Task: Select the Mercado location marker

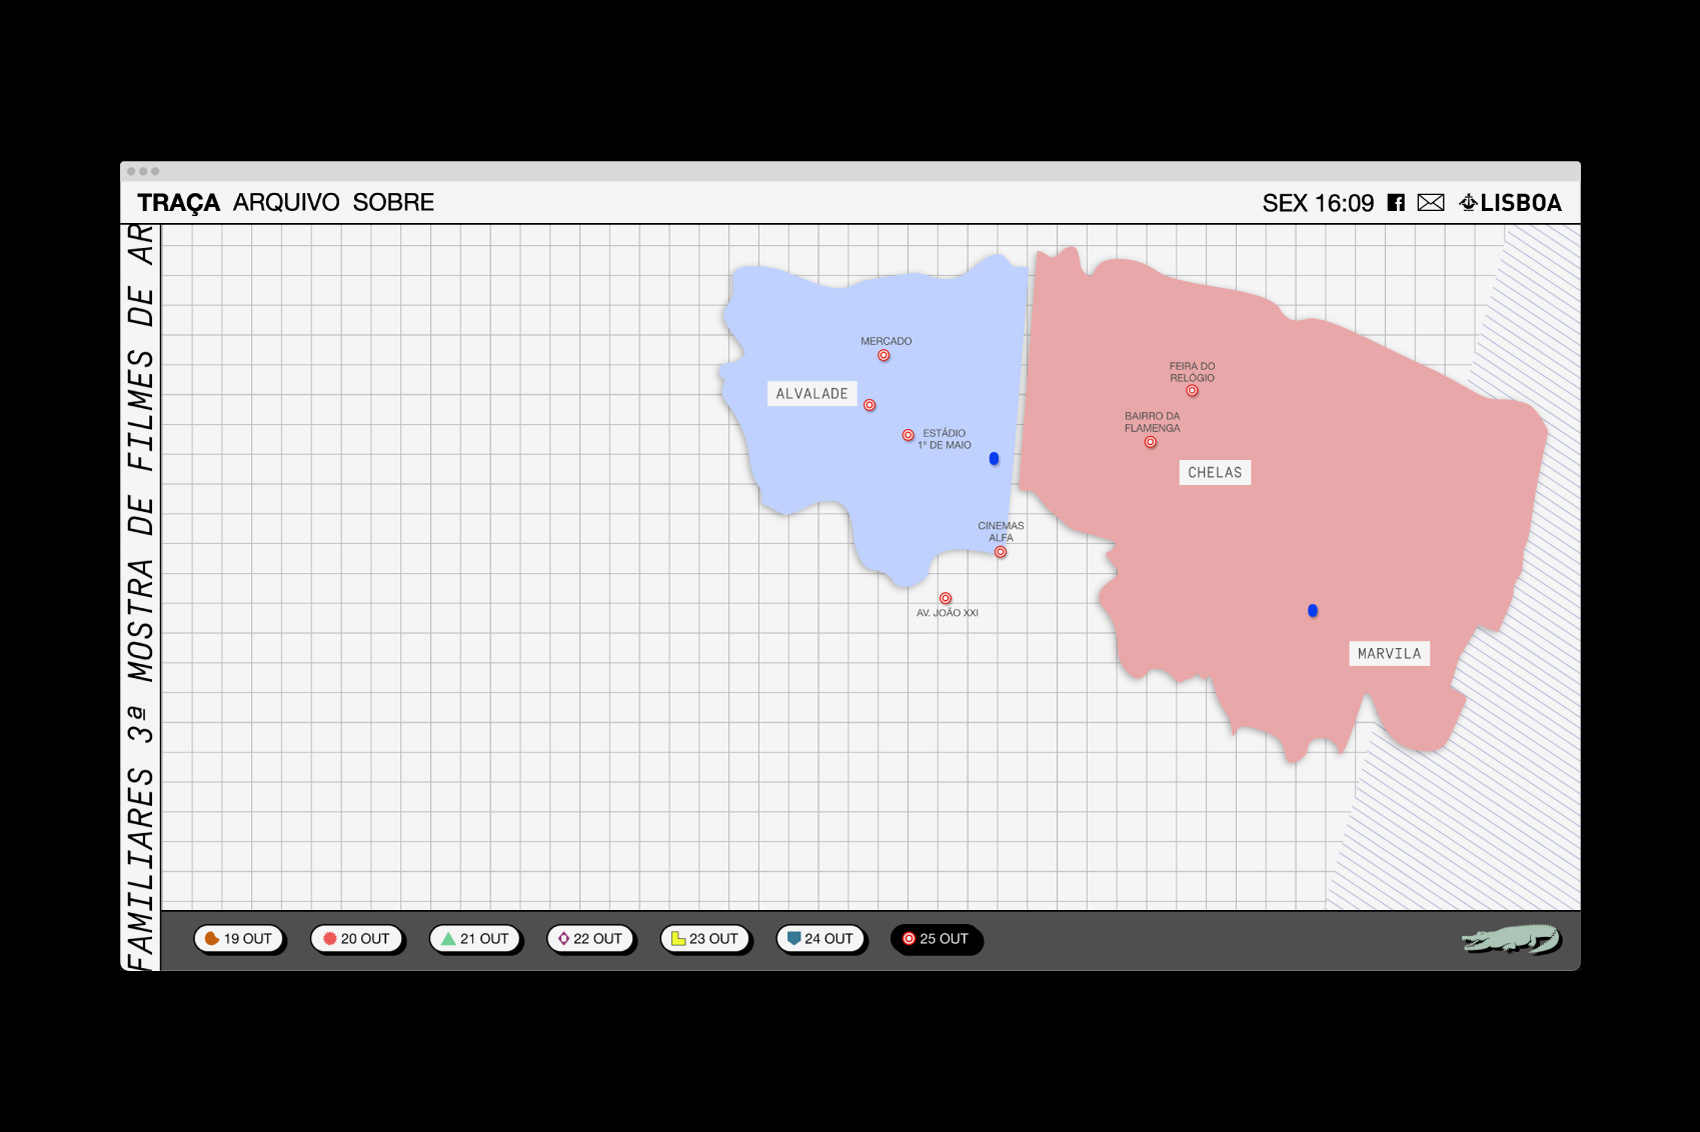Action: tap(883, 356)
